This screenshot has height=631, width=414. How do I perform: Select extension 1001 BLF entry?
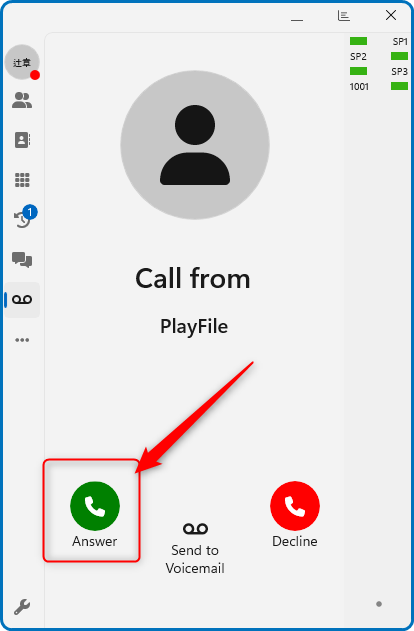point(359,87)
